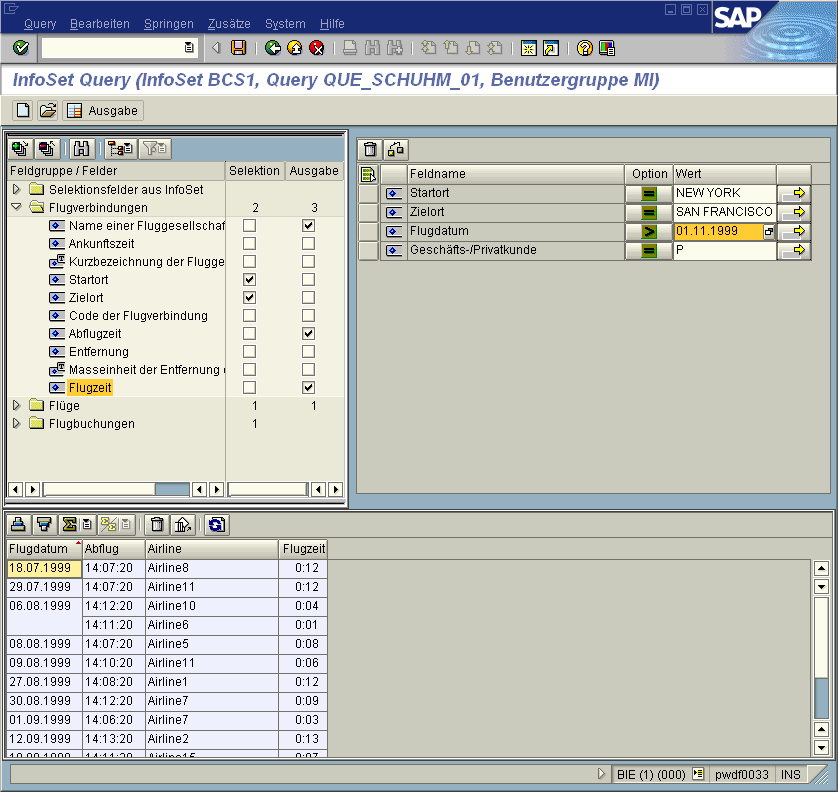Enable Ankunftszeit output checkbox
The image size is (838, 792).
tap(308, 244)
